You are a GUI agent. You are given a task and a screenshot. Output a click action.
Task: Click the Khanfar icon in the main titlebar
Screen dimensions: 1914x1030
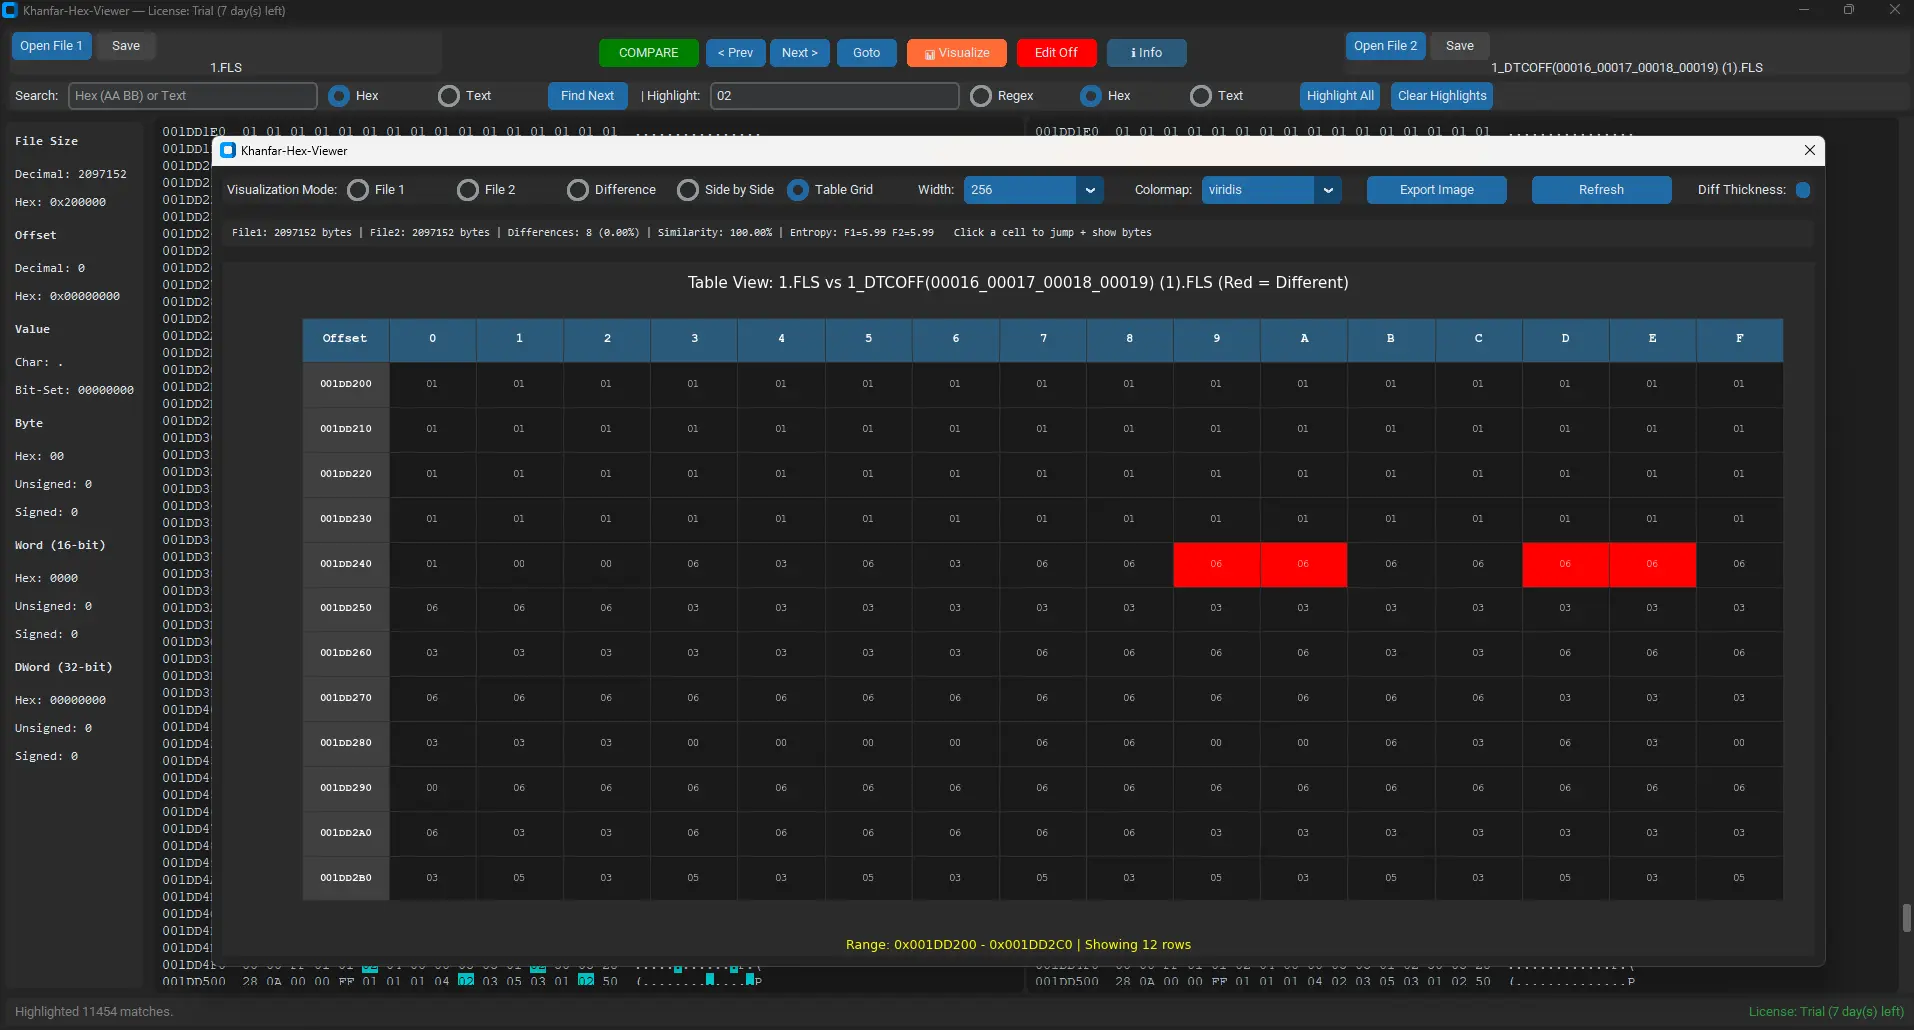click(11, 11)
